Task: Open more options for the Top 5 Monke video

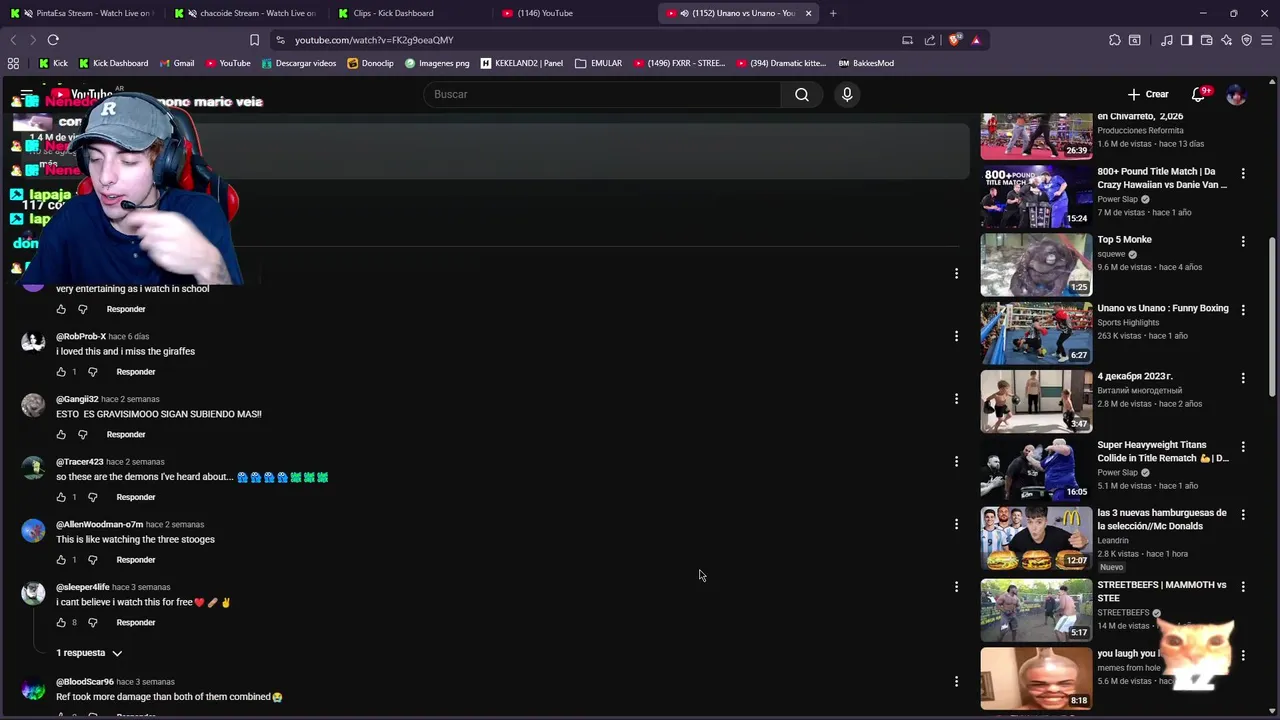Action: pyautogui.click(x=1243, y=241)
